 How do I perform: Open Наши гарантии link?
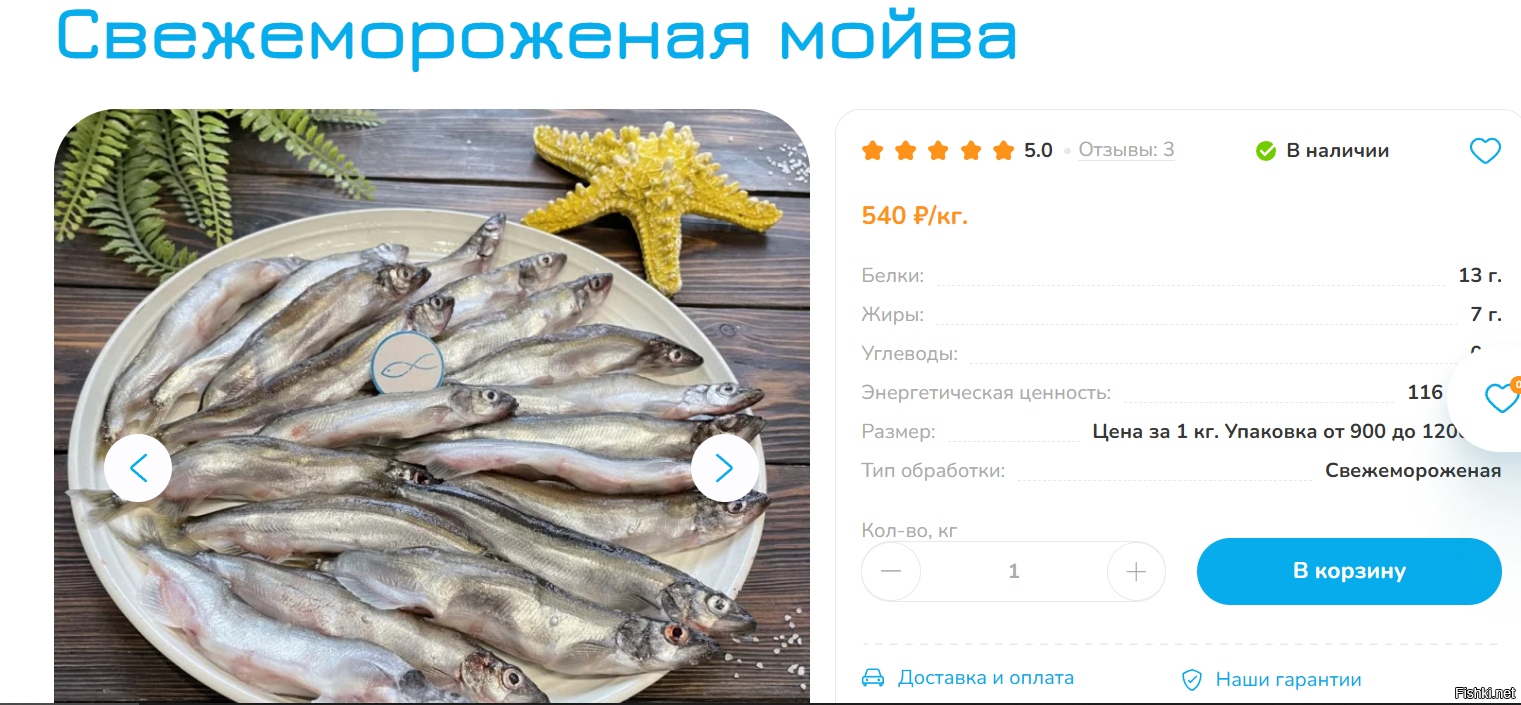click(x=1289, y=680)
